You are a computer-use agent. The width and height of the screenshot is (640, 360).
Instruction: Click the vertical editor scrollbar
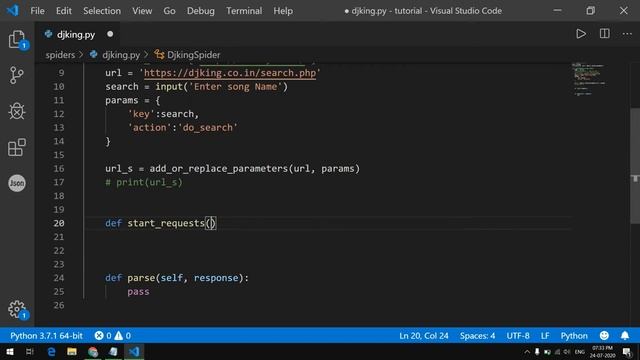635,165
